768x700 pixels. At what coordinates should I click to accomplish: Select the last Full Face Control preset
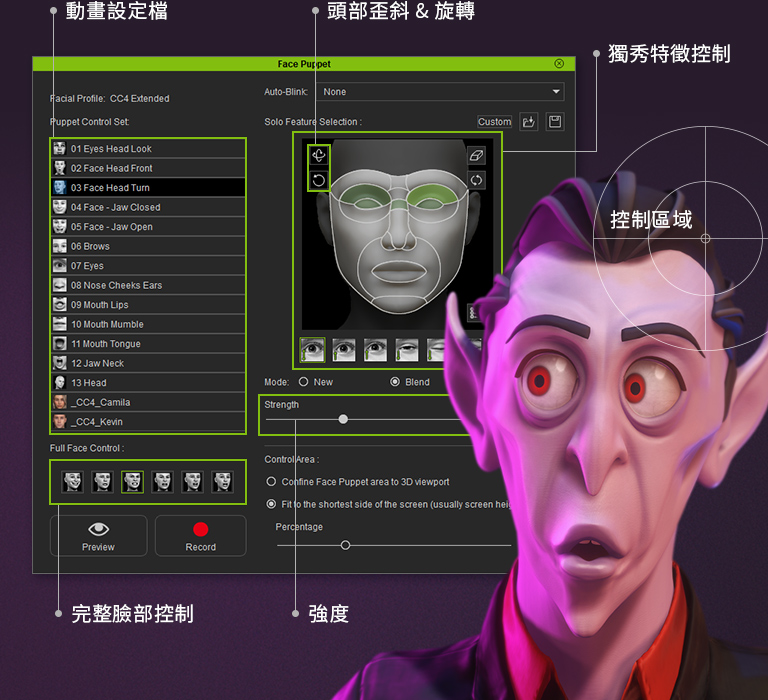pyautogui.click(x=222, y=482)
